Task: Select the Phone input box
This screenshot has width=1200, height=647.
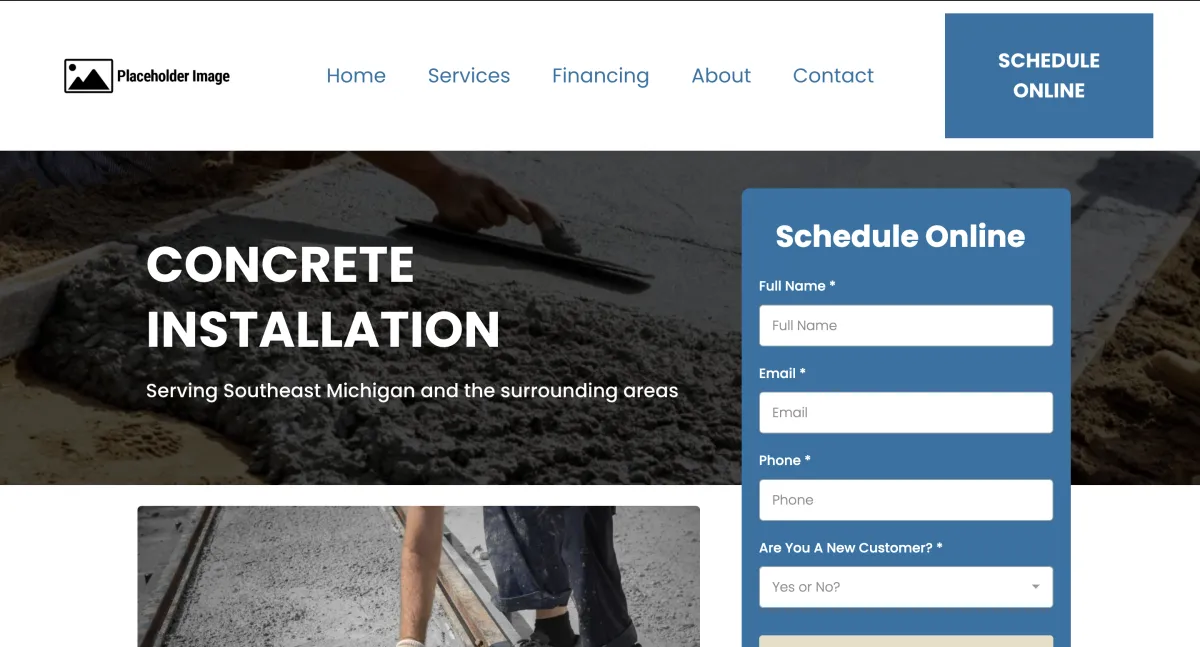Action: (x=906, y=500)
